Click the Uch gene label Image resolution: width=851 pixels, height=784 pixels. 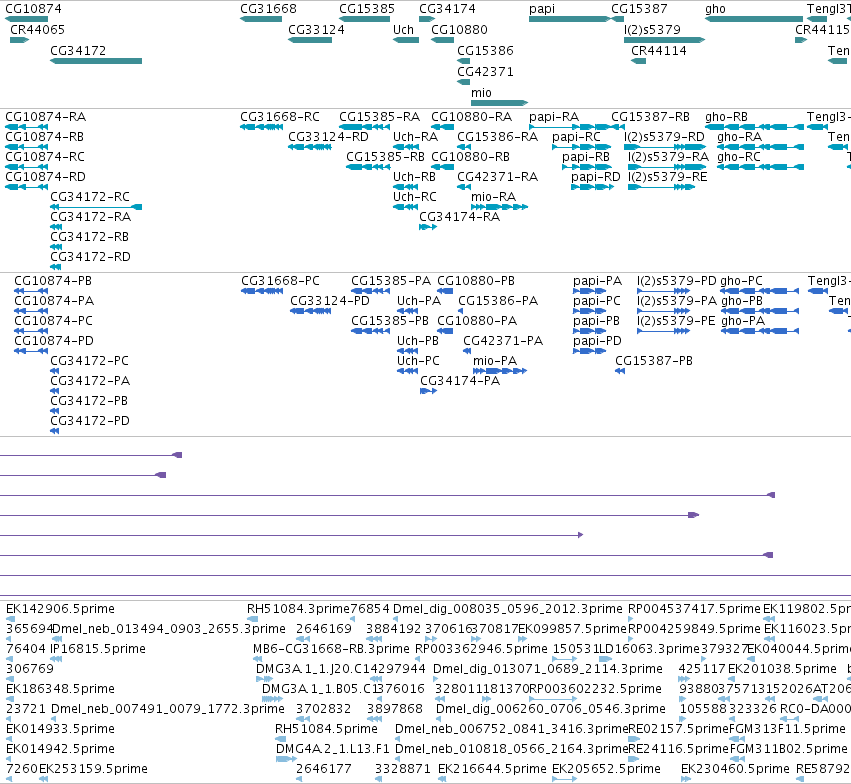pos(403,29)
